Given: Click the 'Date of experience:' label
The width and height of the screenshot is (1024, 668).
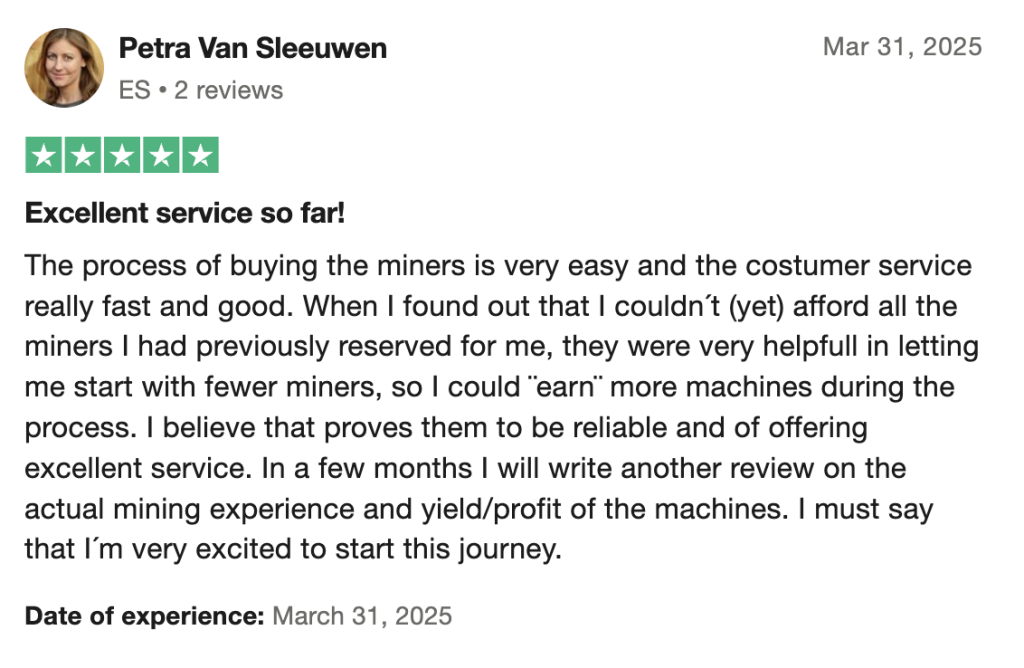Looking at the screenshot, I should (x=144, y=616).
